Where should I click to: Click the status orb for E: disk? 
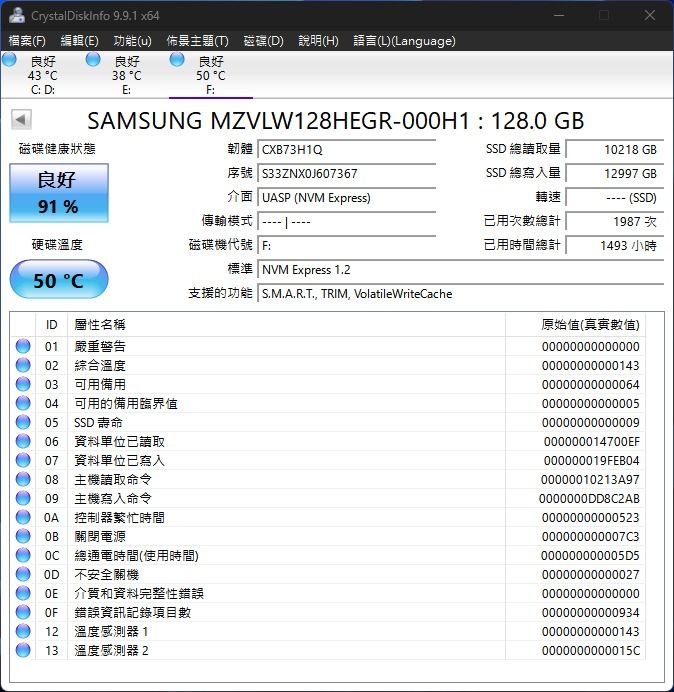point(93,60)
